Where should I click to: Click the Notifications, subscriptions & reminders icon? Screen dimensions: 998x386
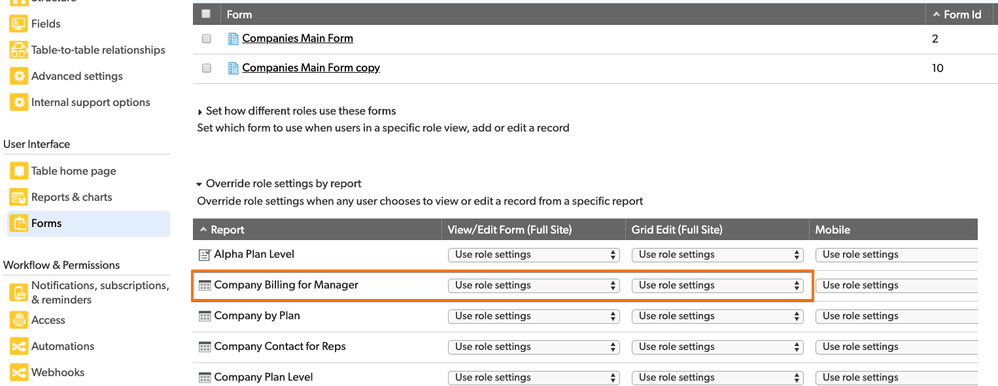(x=18, y=293)
